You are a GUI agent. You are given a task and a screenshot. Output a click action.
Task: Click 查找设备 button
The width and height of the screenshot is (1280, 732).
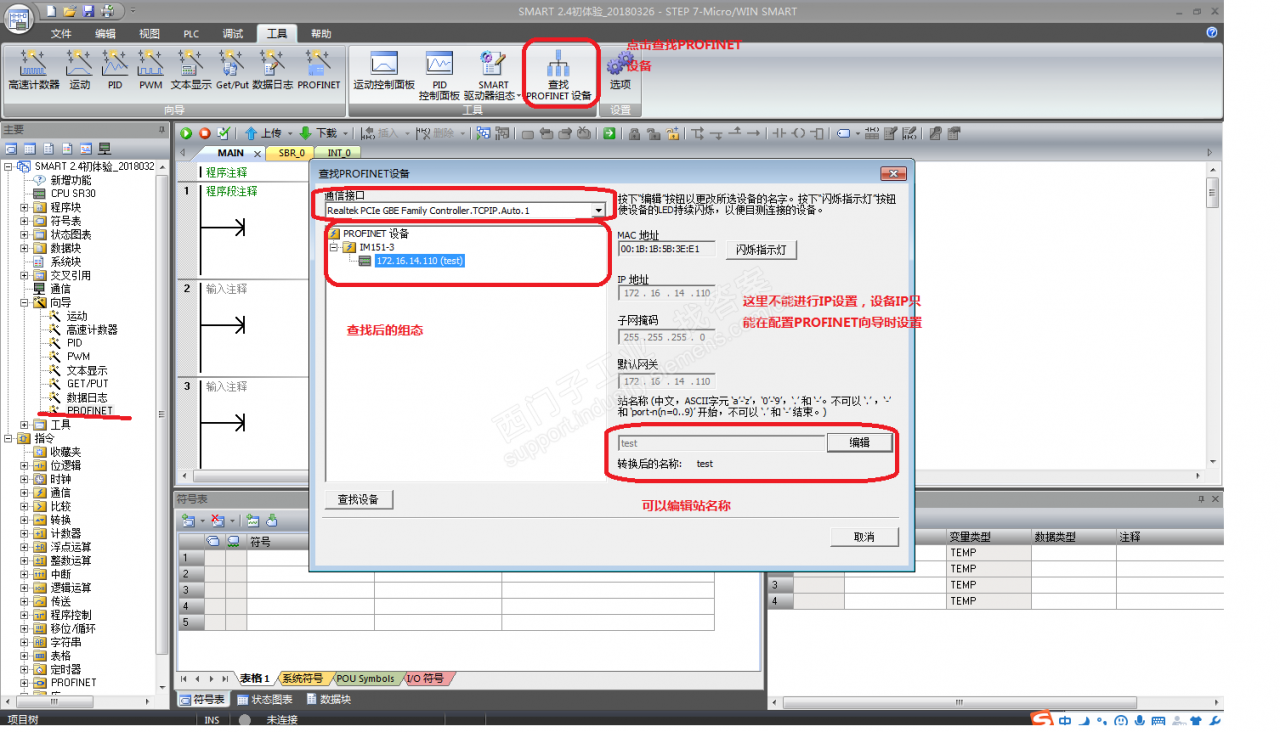click(x=358, y=499)
